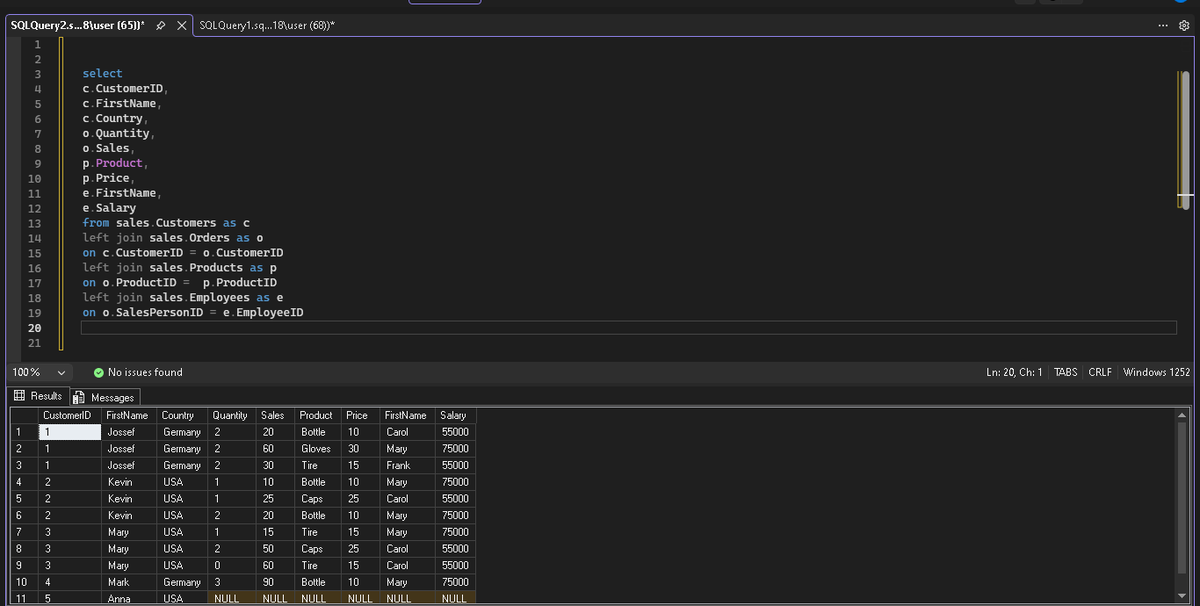Open the tab overflow ellipsis menu
The image size is (1200, 606).
pos(1163,24)
